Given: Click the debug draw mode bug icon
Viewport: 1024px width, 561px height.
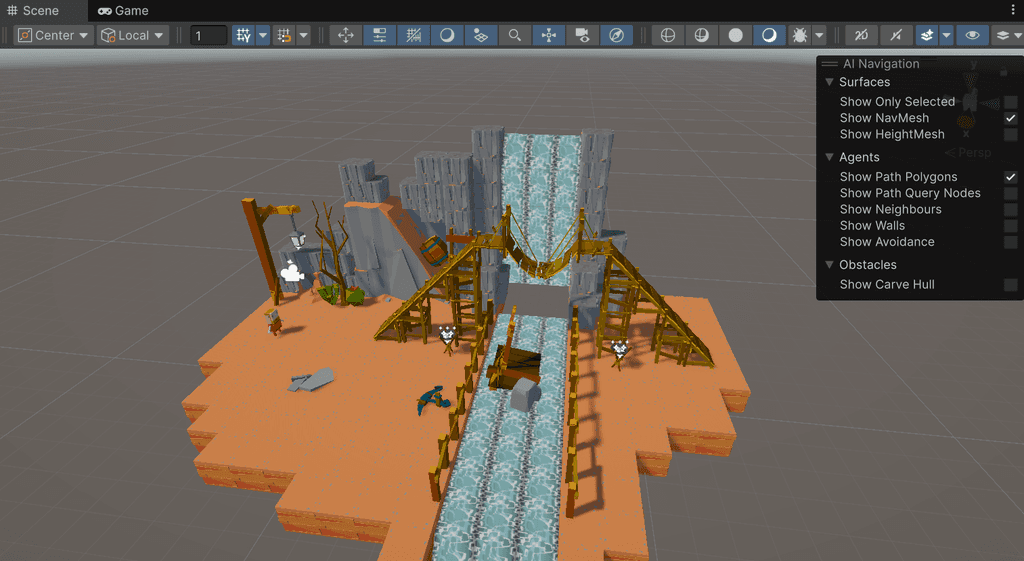Looking at the screenshot, I should 799,35.
